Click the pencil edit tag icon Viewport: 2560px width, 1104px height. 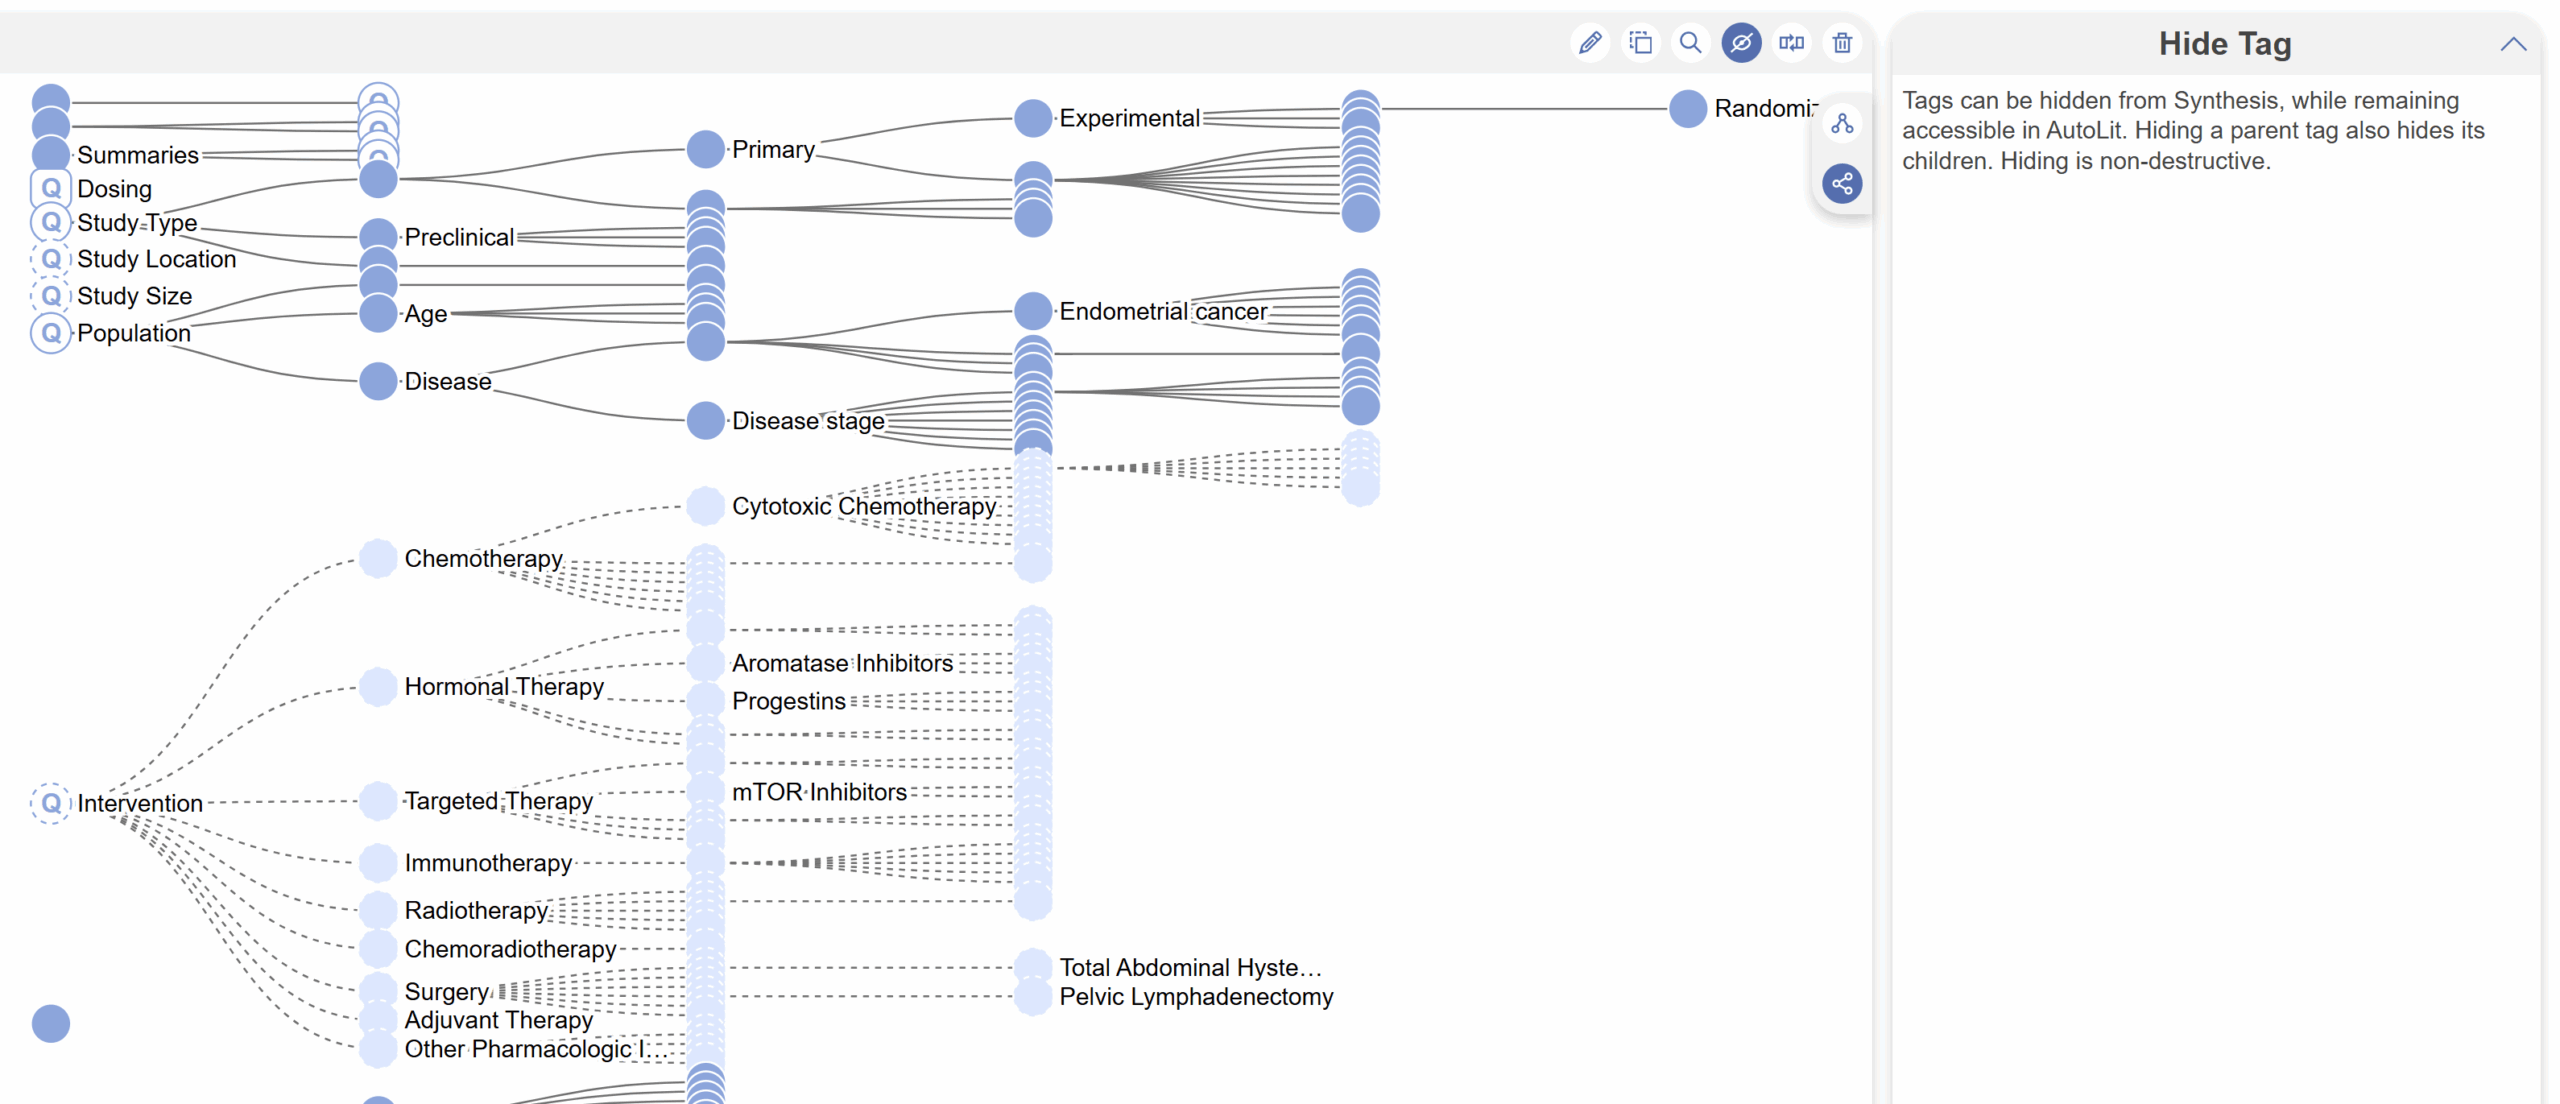pyautogui.click(x=1590, y=43)
